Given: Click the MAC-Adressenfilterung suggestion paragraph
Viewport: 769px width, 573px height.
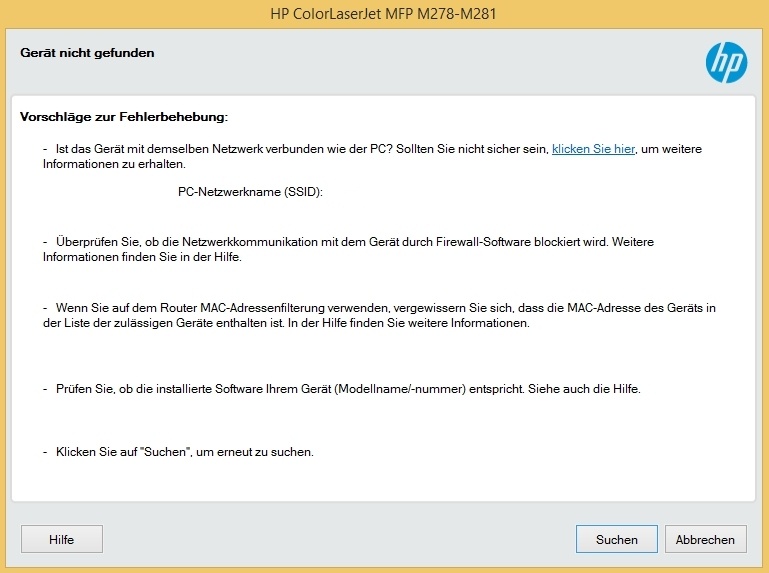Looking at the screenshot, I should (379, 315).
